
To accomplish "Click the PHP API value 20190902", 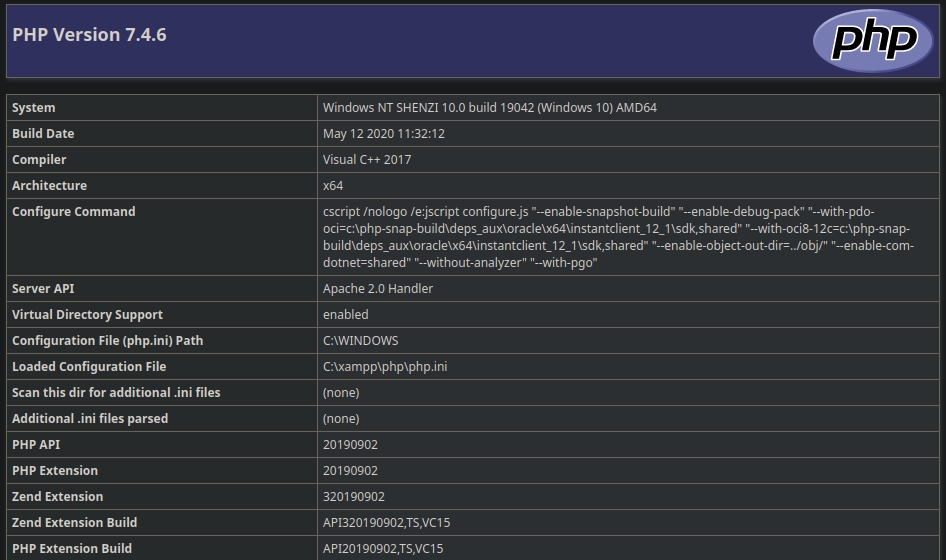I will tap(350, 445).
